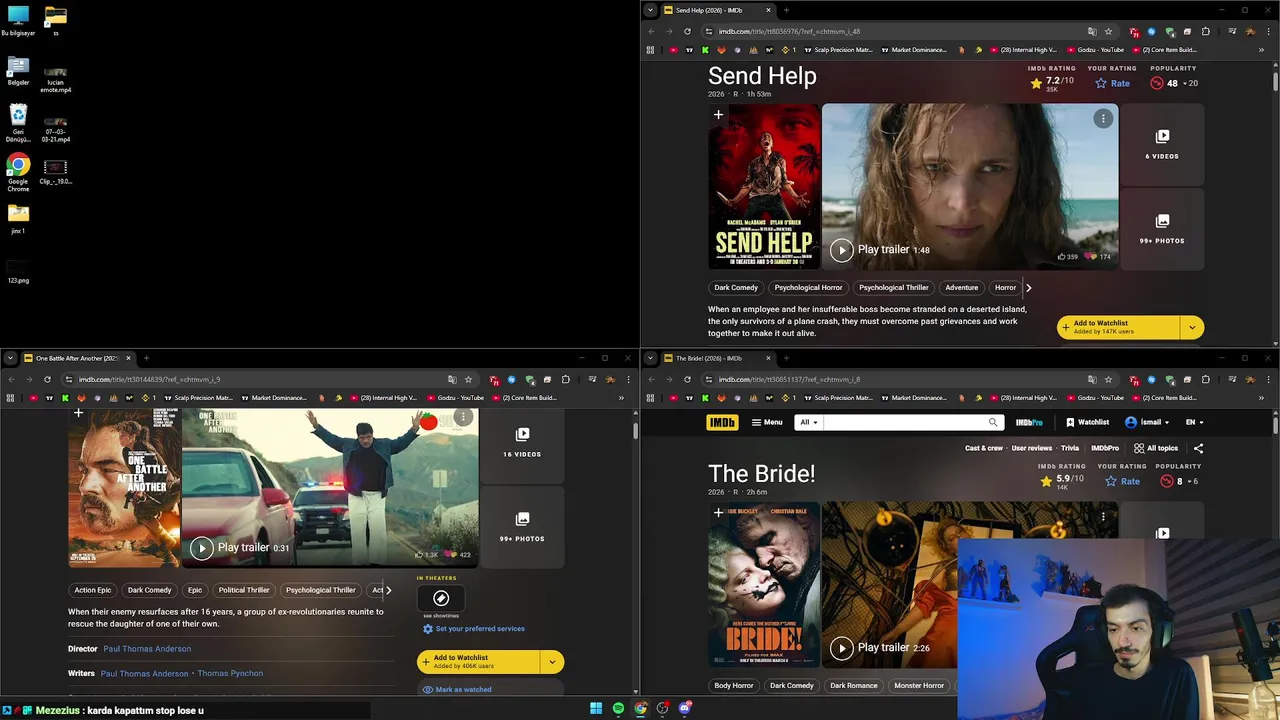
Task: Open IMDbPro logo link in header
Action: click(x=1029, y=422)
